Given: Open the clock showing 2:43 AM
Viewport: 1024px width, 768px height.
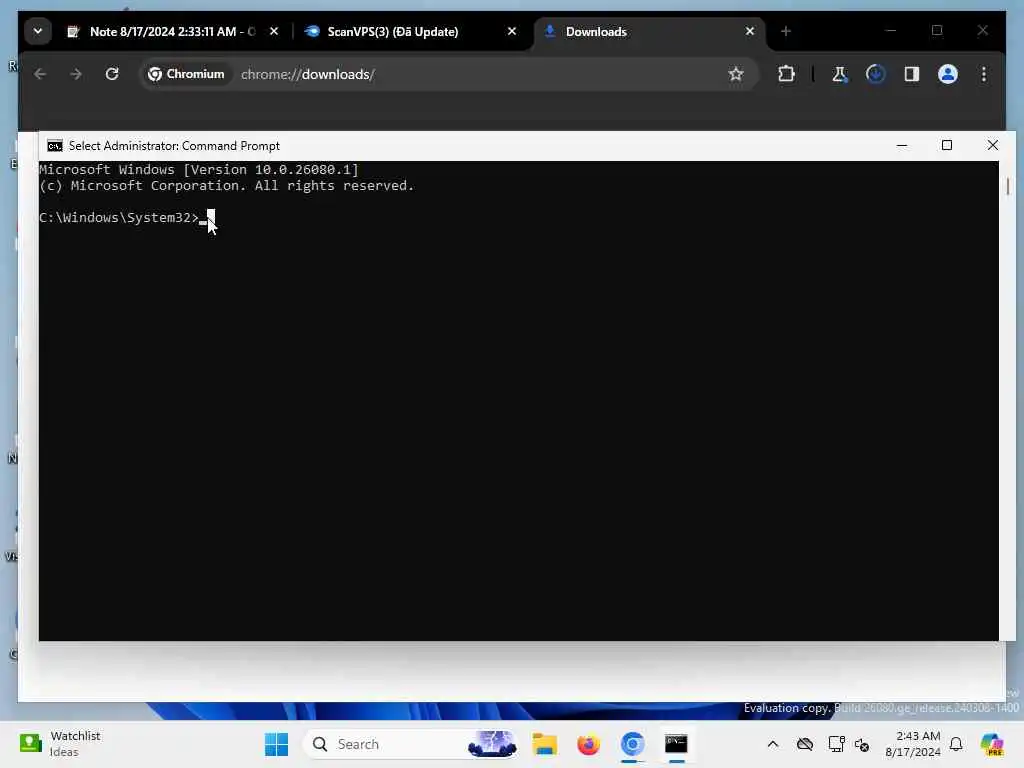Looking at the screenshot, I should [912, 744].
